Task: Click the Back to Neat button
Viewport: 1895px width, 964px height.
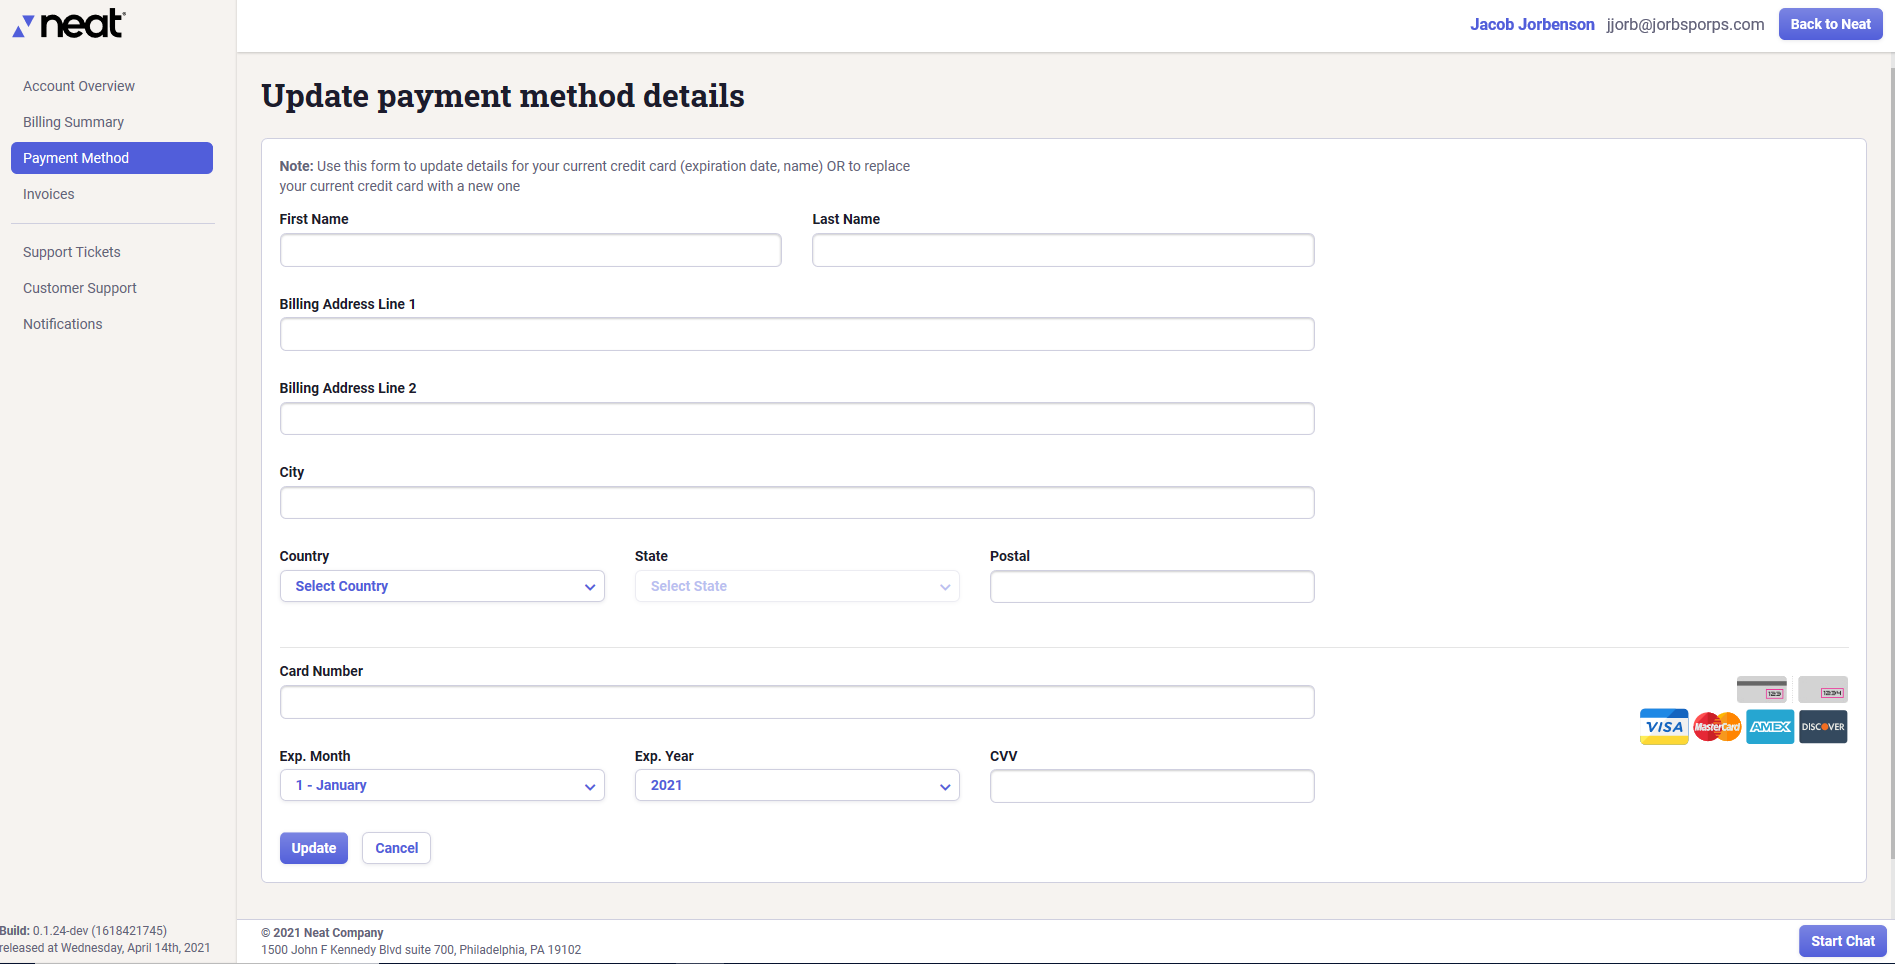Action: click(1830, 24)
